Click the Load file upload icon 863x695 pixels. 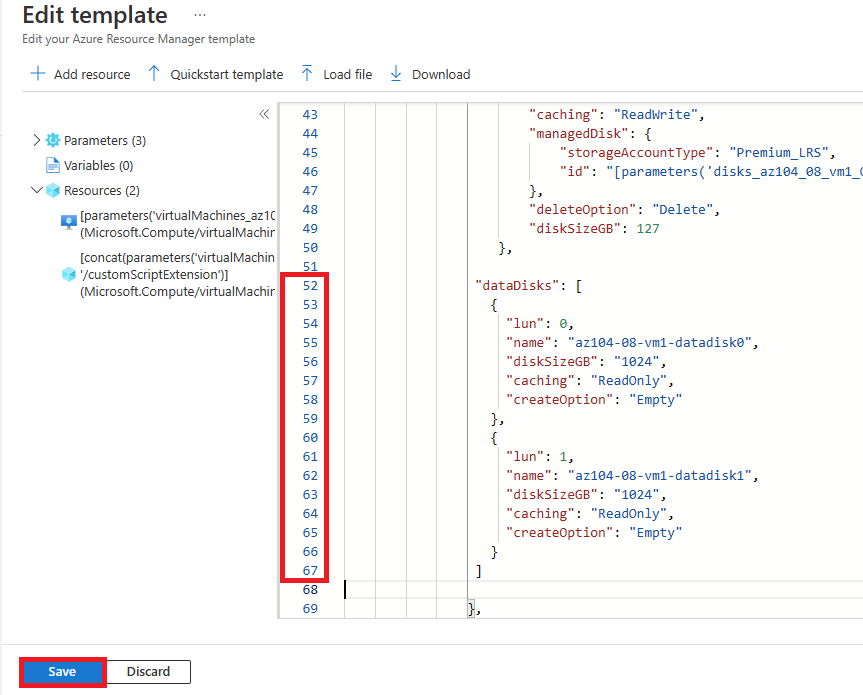pyautogui.click(x=307, y=74)
